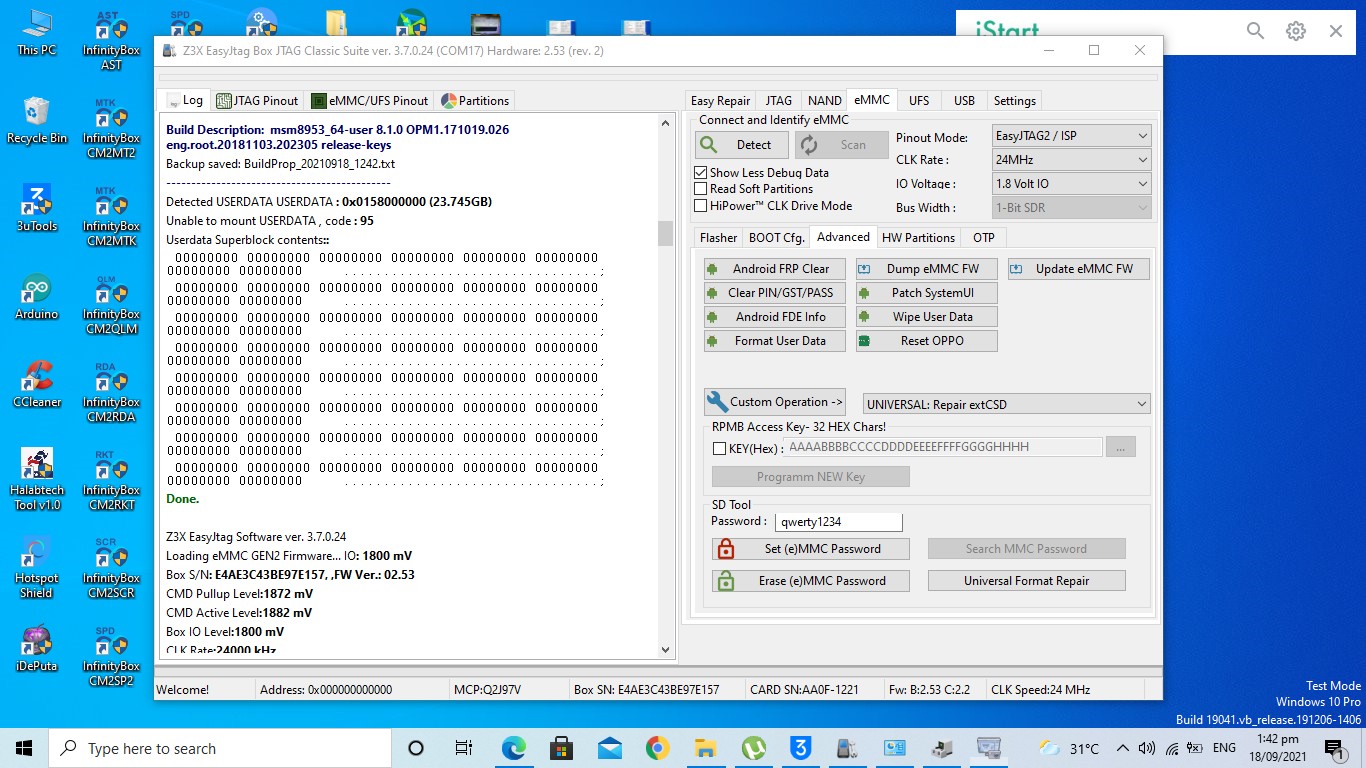Launch CCleaner desktop shortcut
The image size is (1366, 768).
[x=36, y=384]
